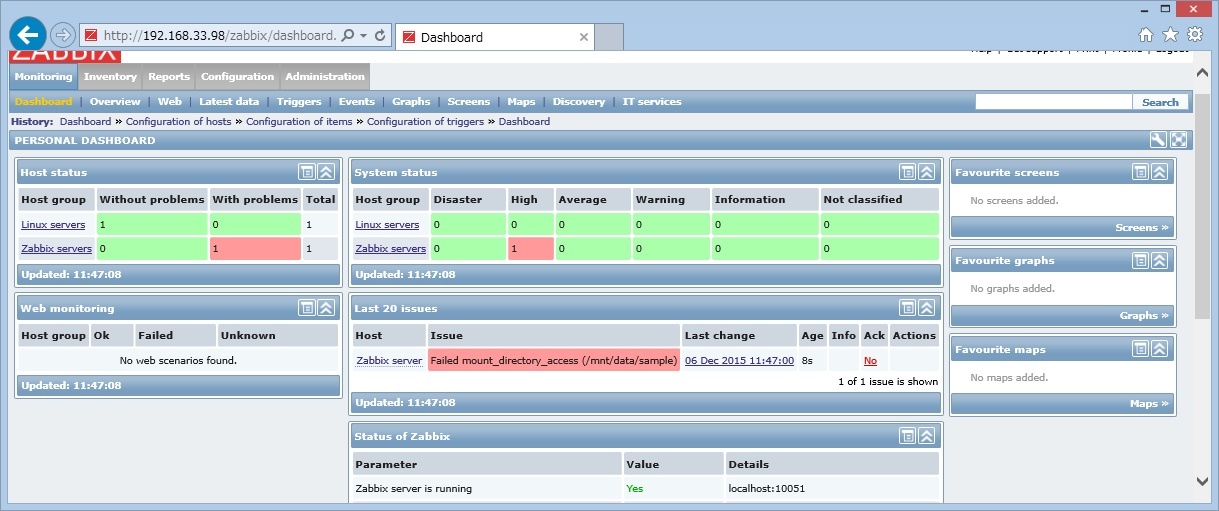Open Favourite graphs widget menu icon
This screenshot has width=1219, height=511.
coord(1140,260)
